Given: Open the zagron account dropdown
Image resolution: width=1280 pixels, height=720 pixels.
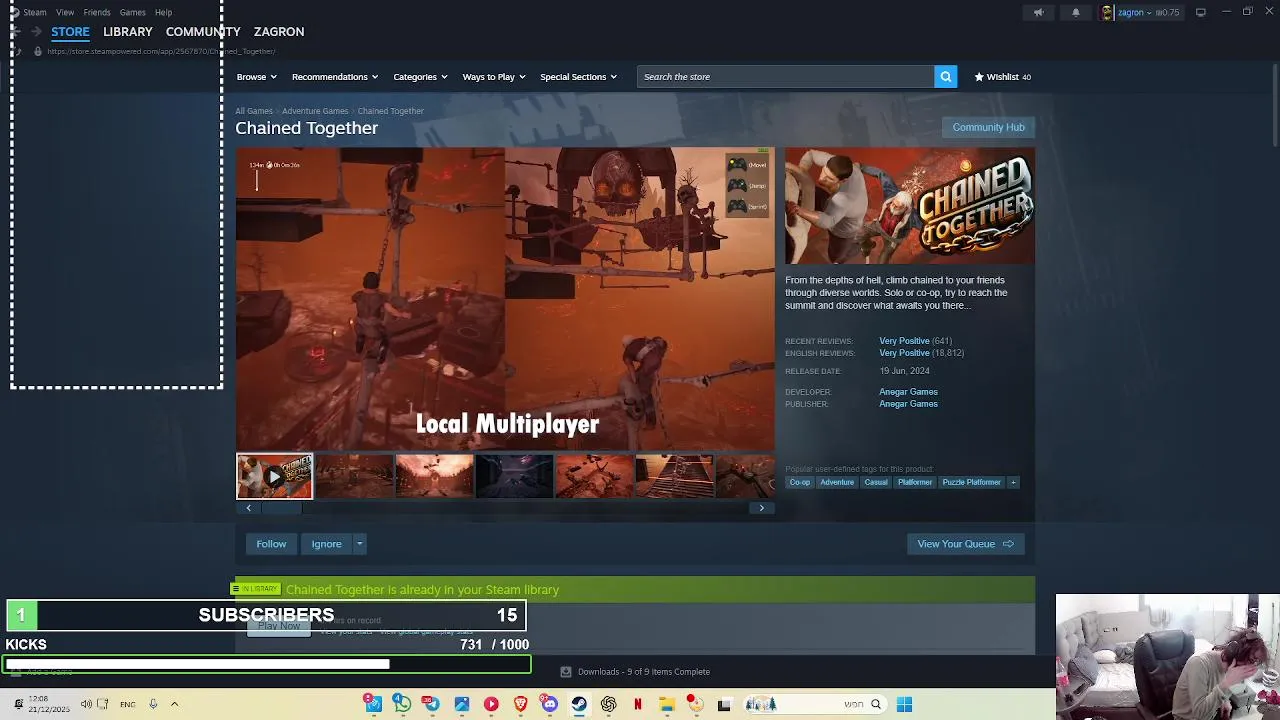Looking at the screenshot, I should 1149,12.
